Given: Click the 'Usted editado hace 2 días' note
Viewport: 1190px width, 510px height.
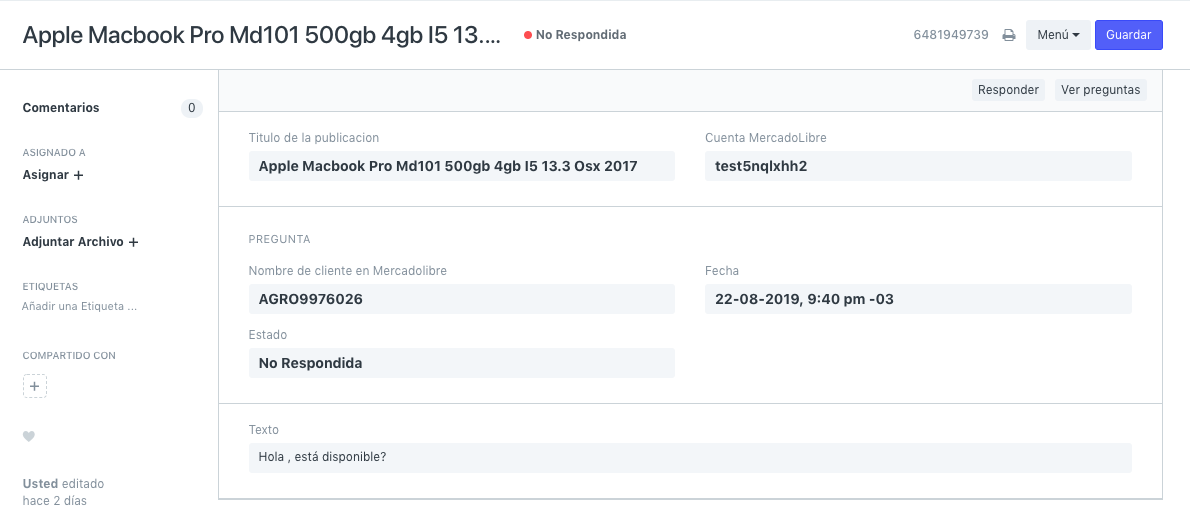Looking at the screenshot, I should tap(63, 492).
